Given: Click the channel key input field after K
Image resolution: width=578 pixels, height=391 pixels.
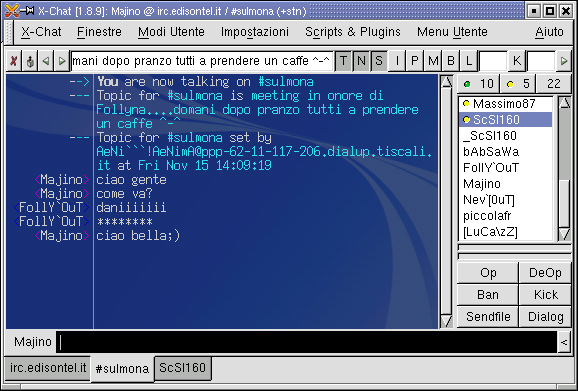Looking at the screenshot, I should click(x=541, y=61).
